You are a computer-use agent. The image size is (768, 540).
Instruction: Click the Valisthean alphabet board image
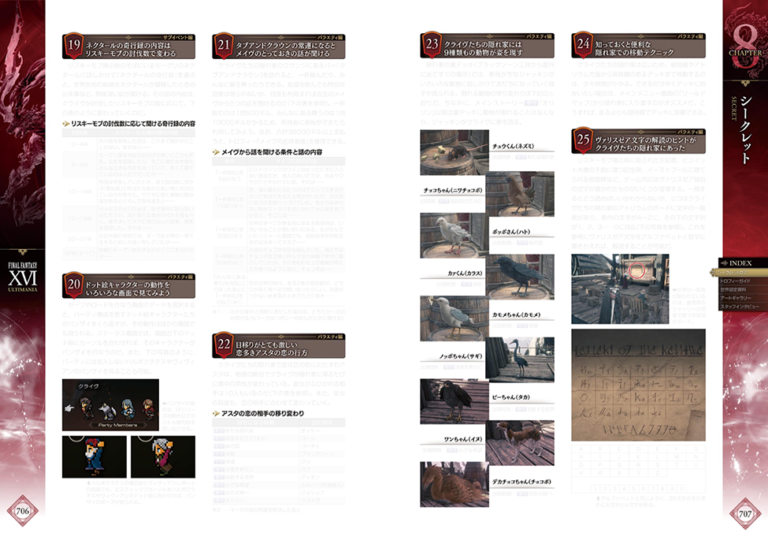639,385
